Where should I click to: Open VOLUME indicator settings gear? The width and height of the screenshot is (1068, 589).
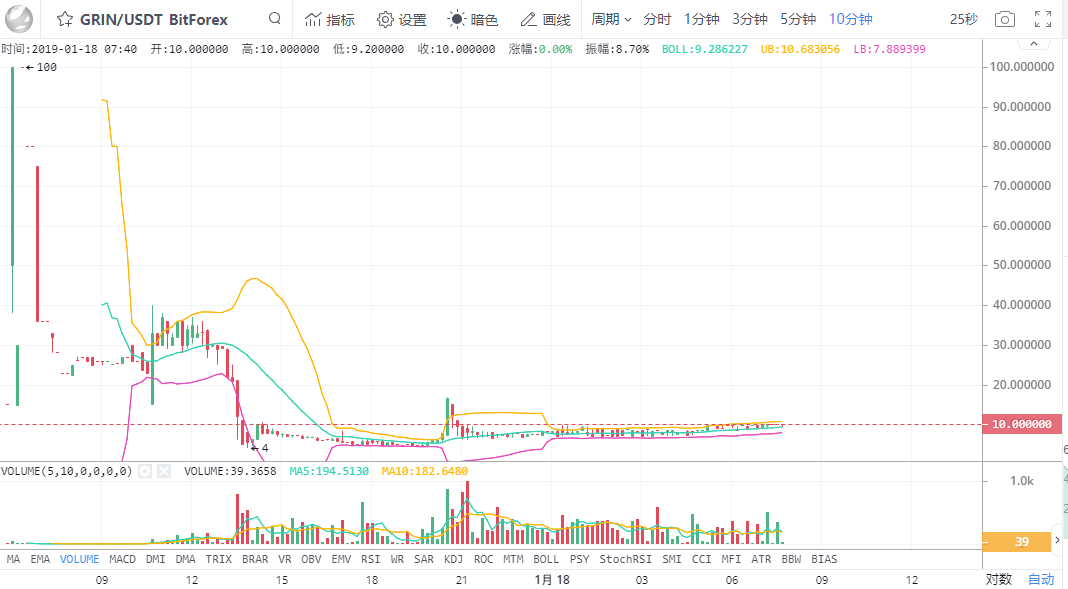144,471
